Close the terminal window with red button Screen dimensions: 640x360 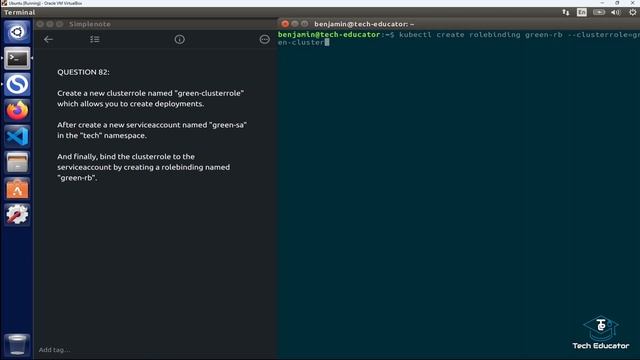(285, 24)
